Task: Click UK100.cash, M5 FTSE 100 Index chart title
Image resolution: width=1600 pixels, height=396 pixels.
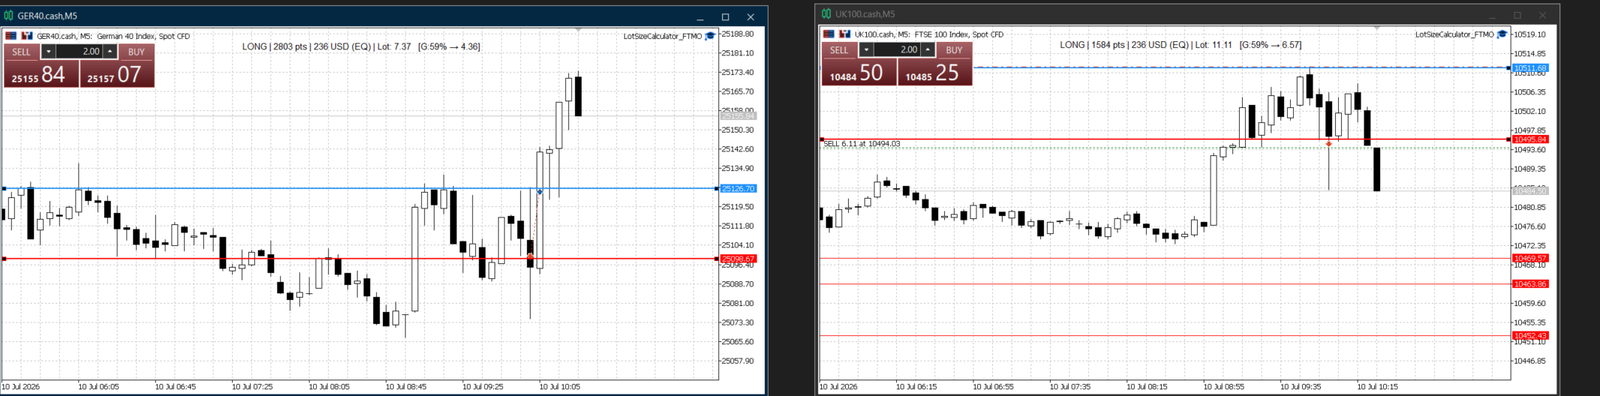Action: (x=929, y=34)
